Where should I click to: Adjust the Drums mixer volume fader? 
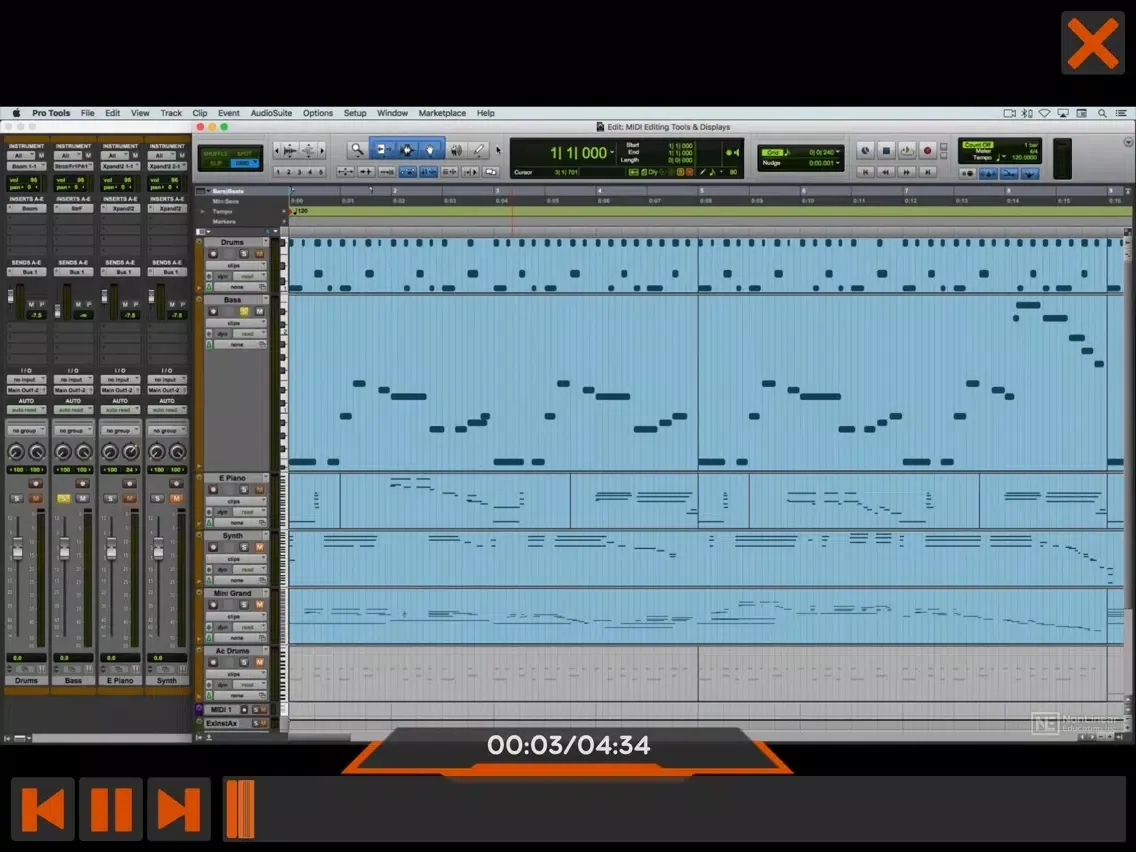click(x=17, y=550)
